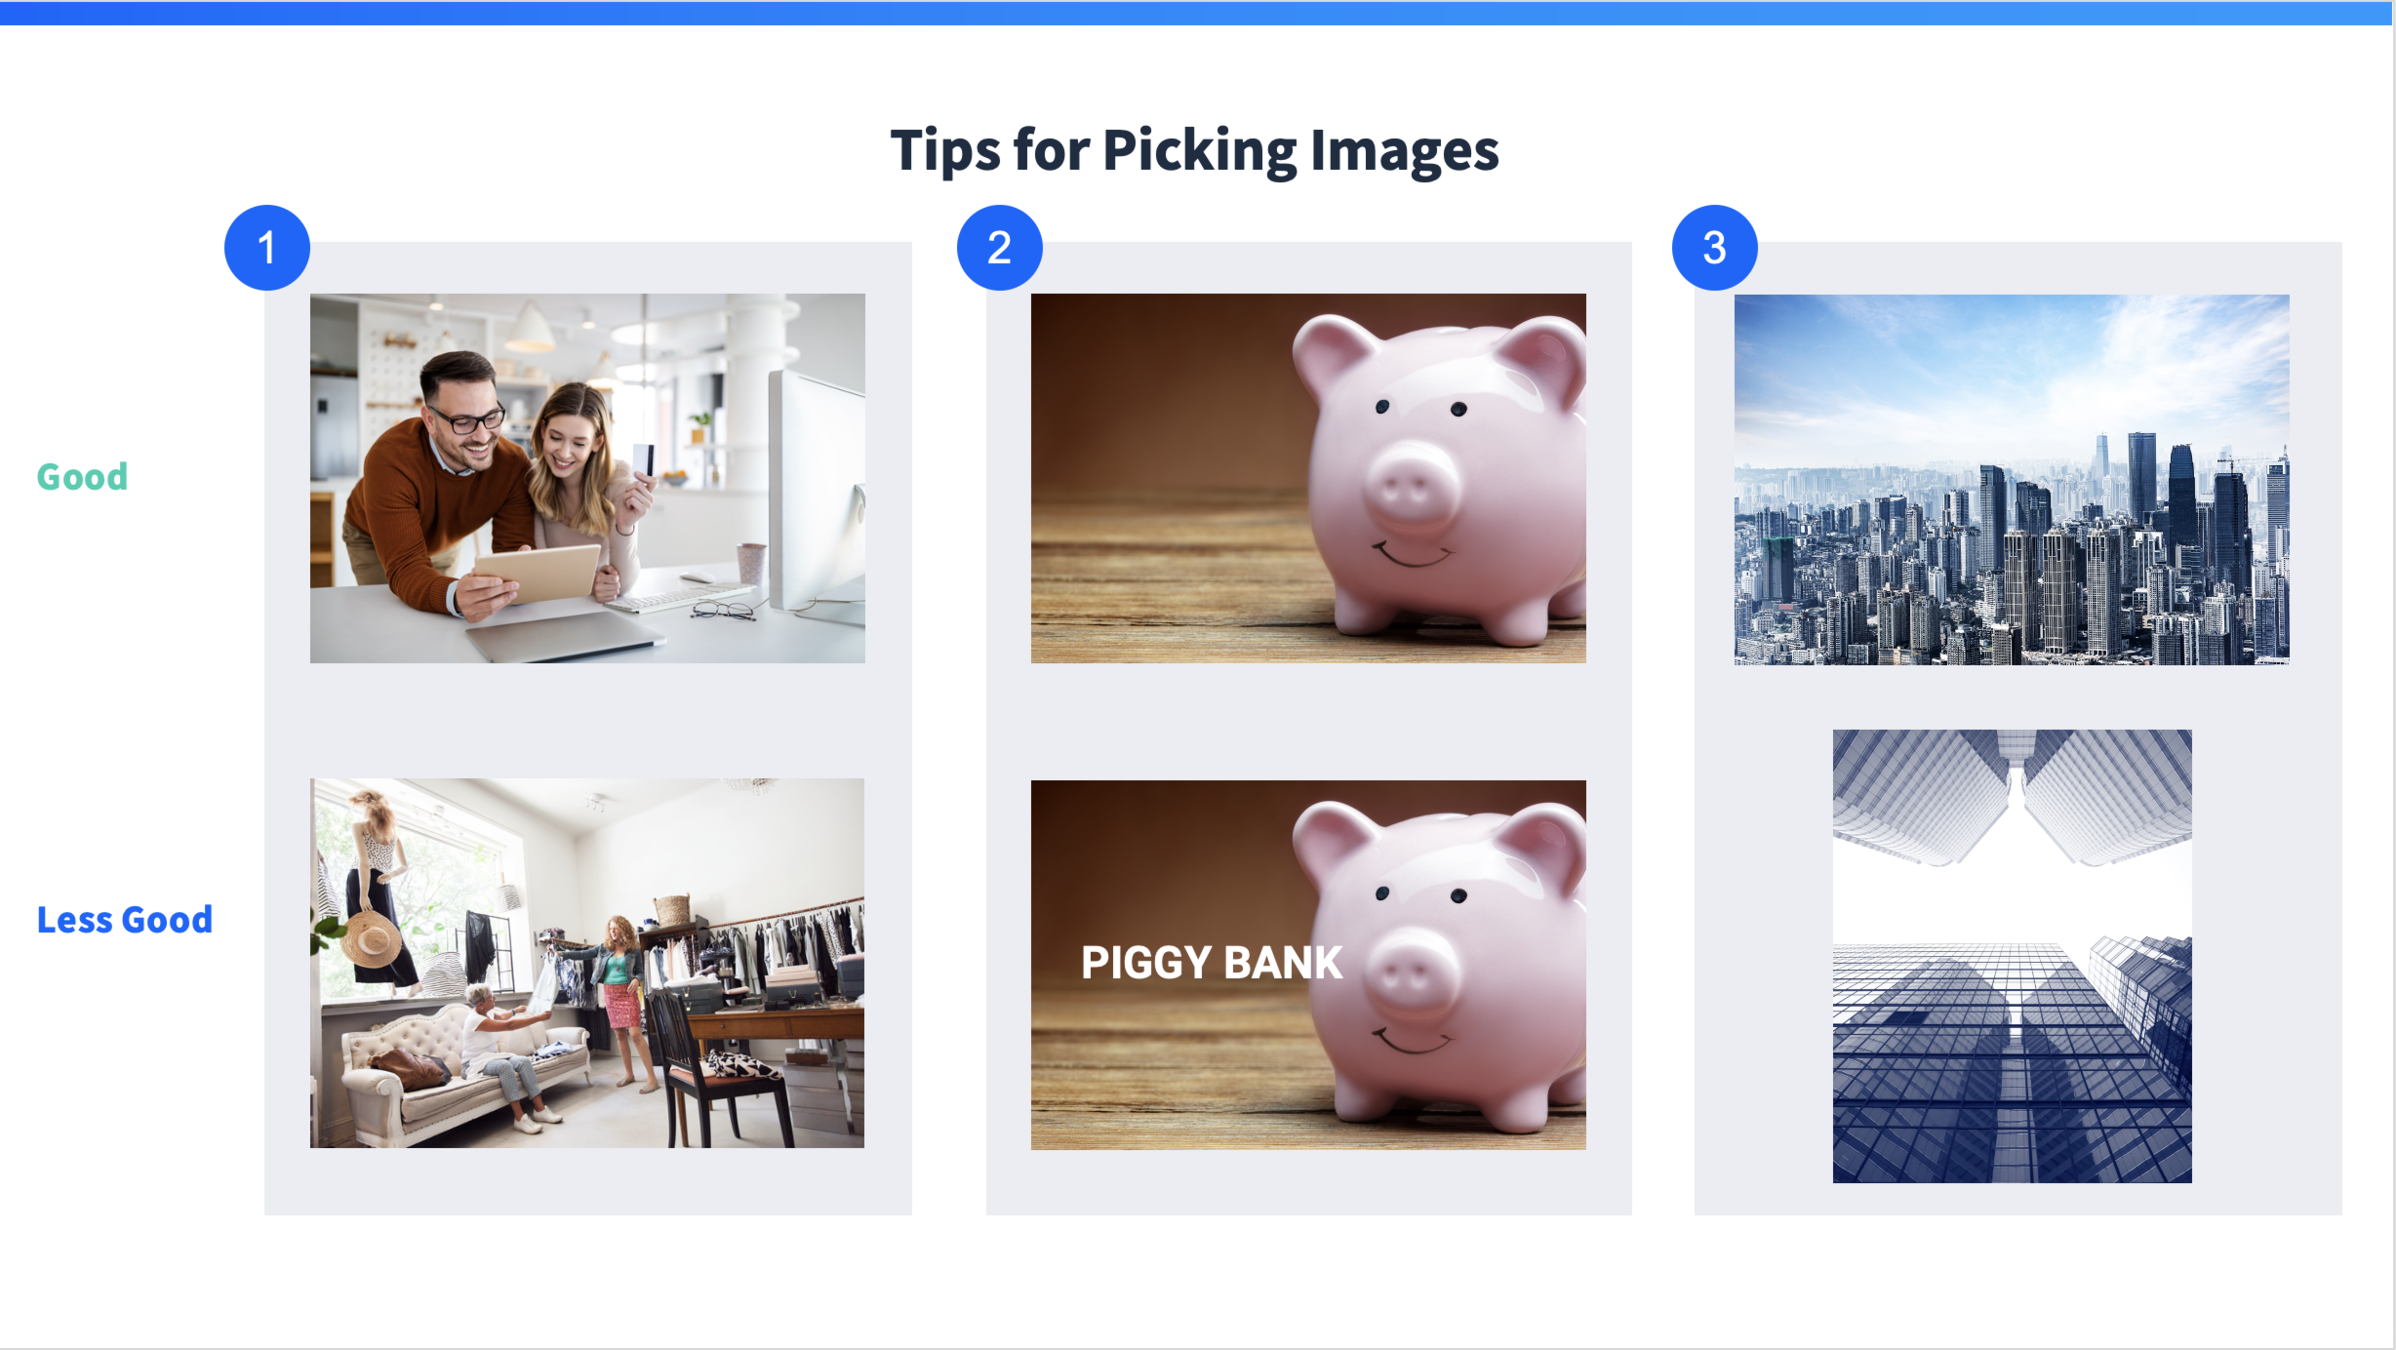Click the blue number 3 circle badge
2396x1350 pixels.
point(1714,248)
